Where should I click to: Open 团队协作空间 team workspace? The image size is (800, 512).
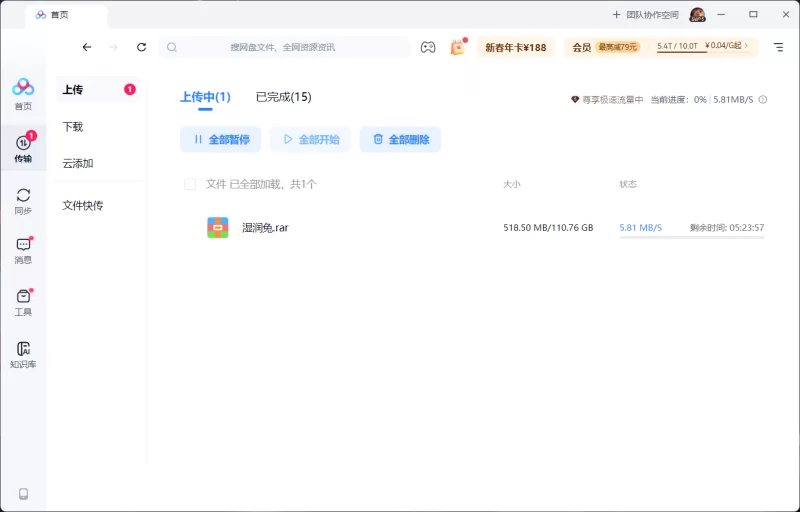[653, 15]
